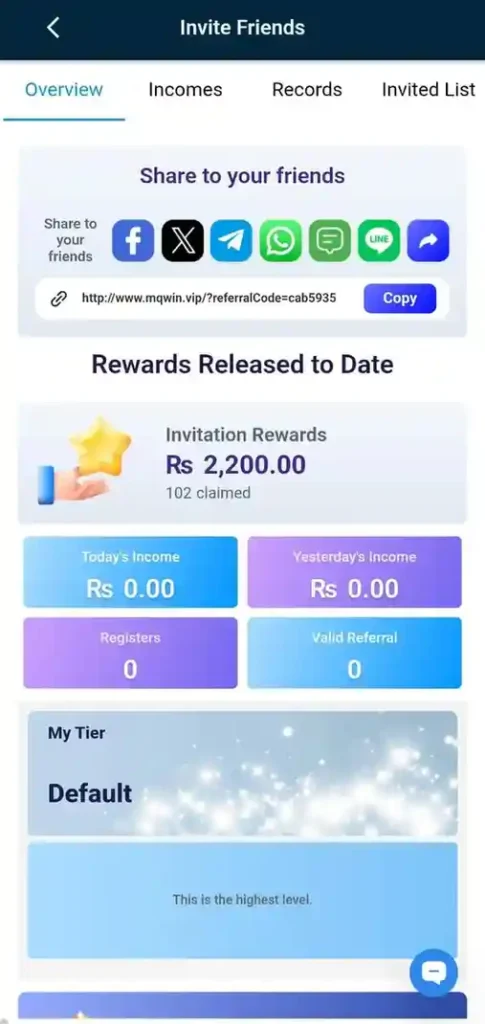Tap the Today's Income card
This screenshot has width=485, height=1024.
131,572
